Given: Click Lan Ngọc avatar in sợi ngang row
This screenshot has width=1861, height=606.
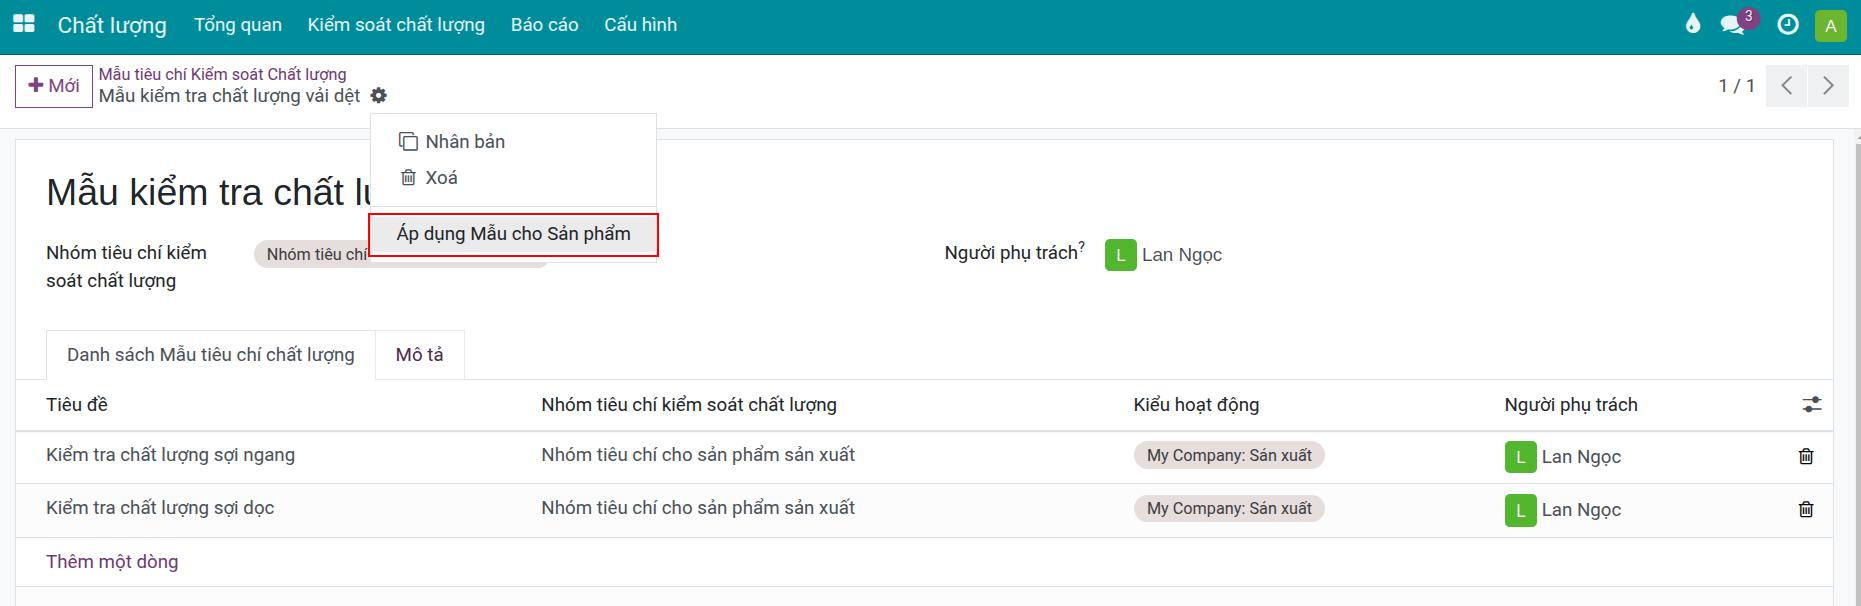Looking at the screenshot, I should 1520,457.
